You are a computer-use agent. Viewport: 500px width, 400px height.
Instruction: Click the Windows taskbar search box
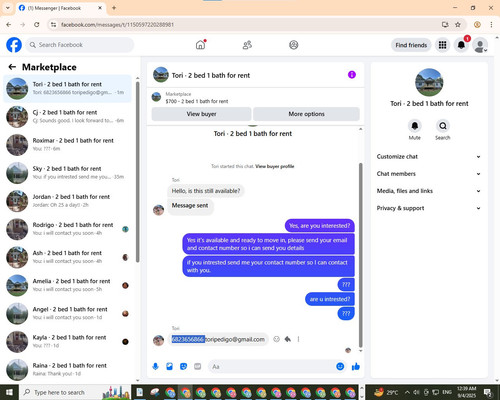[75, 392]
